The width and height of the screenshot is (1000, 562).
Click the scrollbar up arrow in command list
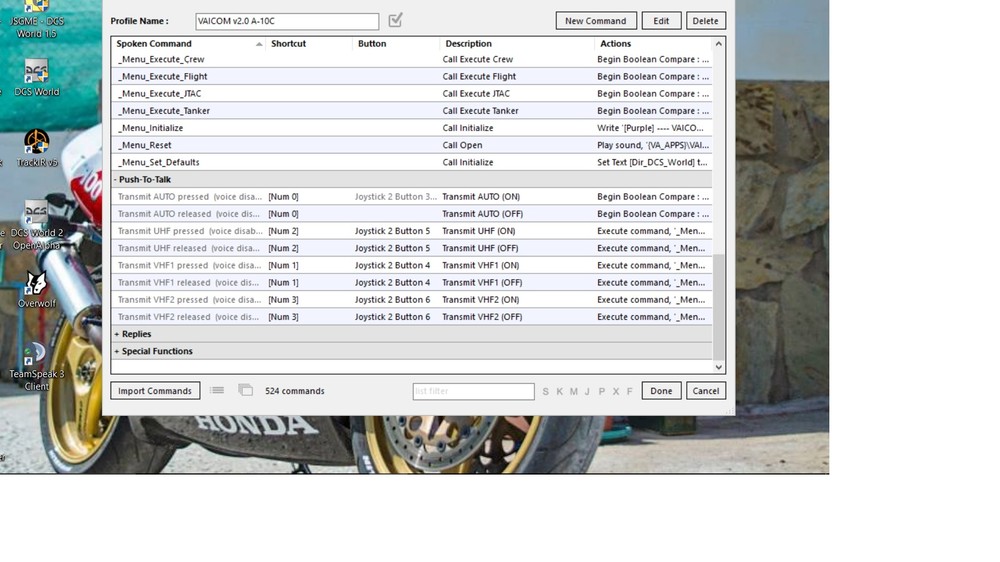click(719, 43)
